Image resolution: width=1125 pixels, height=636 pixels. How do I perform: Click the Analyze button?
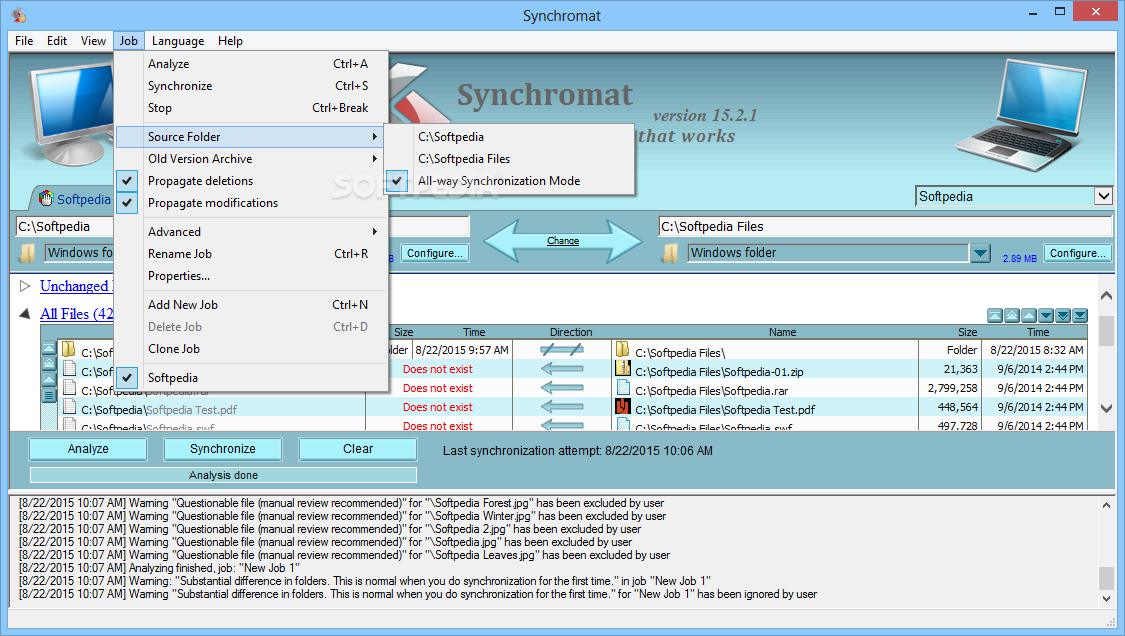tap(88, 449)
